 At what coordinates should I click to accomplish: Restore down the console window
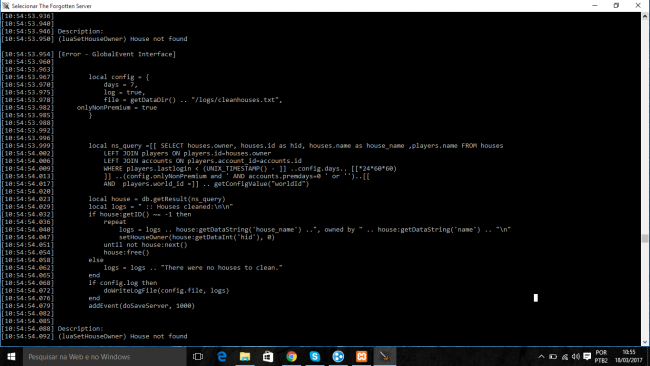[x=616, y=6]
